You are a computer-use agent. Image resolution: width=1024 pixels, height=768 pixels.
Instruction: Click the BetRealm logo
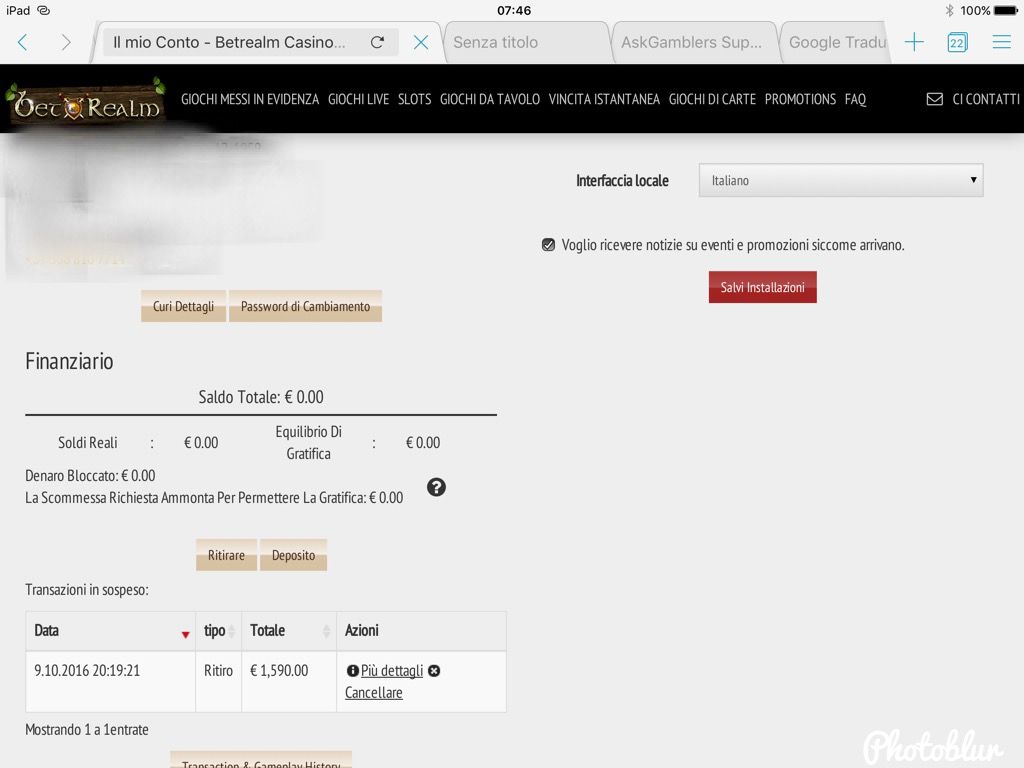pos(85,100)
